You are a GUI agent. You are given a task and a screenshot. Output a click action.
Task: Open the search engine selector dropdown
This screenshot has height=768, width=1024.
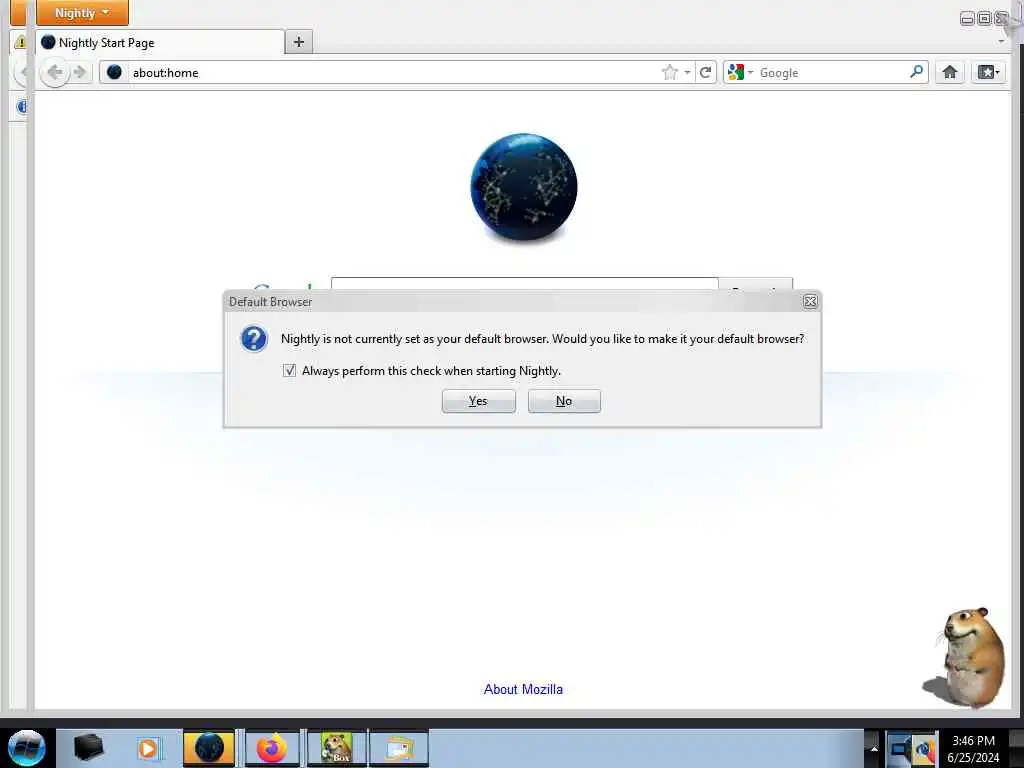(x=740, y=72)
